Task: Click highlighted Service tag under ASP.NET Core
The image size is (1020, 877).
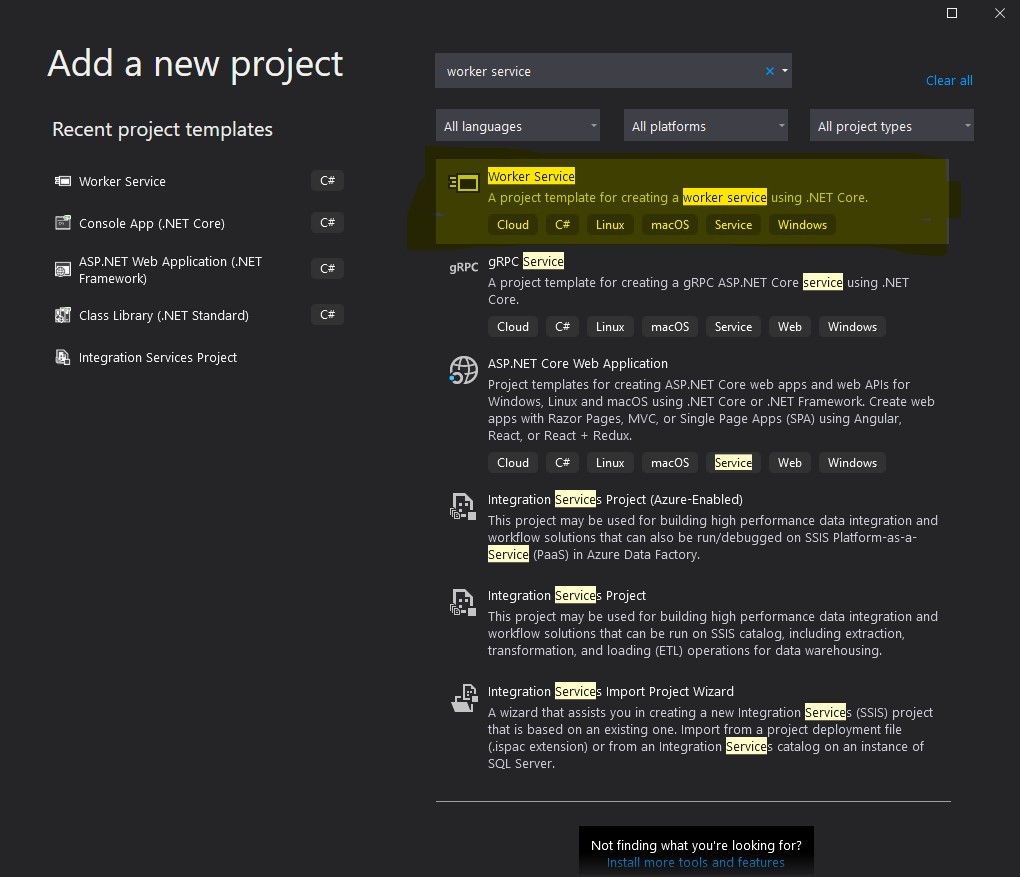Action: coord(733,463)
